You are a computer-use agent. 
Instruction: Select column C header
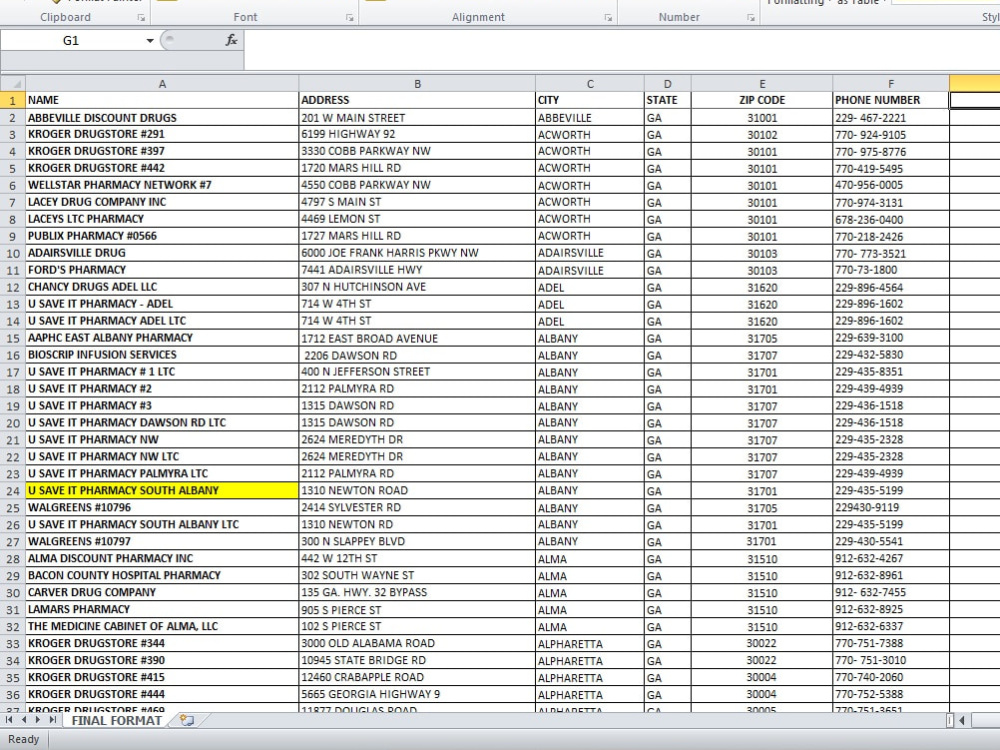coord(590,84)
